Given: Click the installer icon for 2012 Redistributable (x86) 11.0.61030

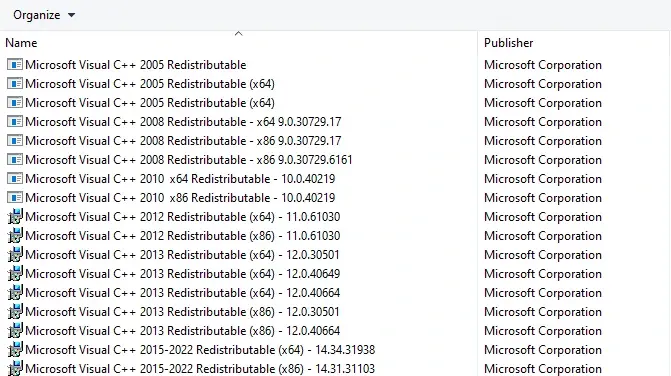Looking at the screenshot, I should click(x=15, y=236).
